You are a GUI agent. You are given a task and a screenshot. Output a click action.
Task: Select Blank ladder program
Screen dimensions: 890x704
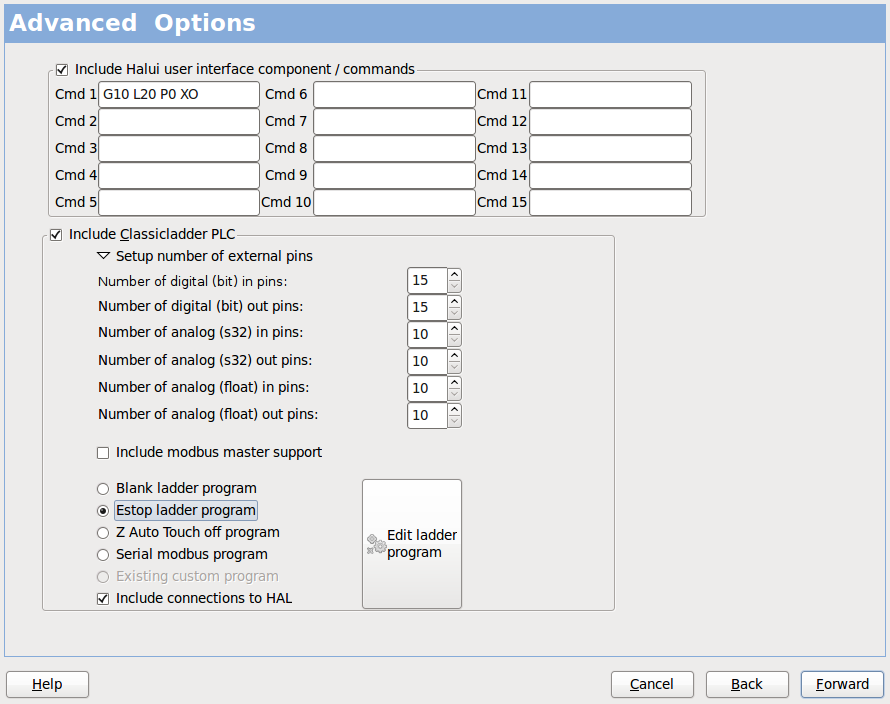pyautogui.click(x=103, y=488)
